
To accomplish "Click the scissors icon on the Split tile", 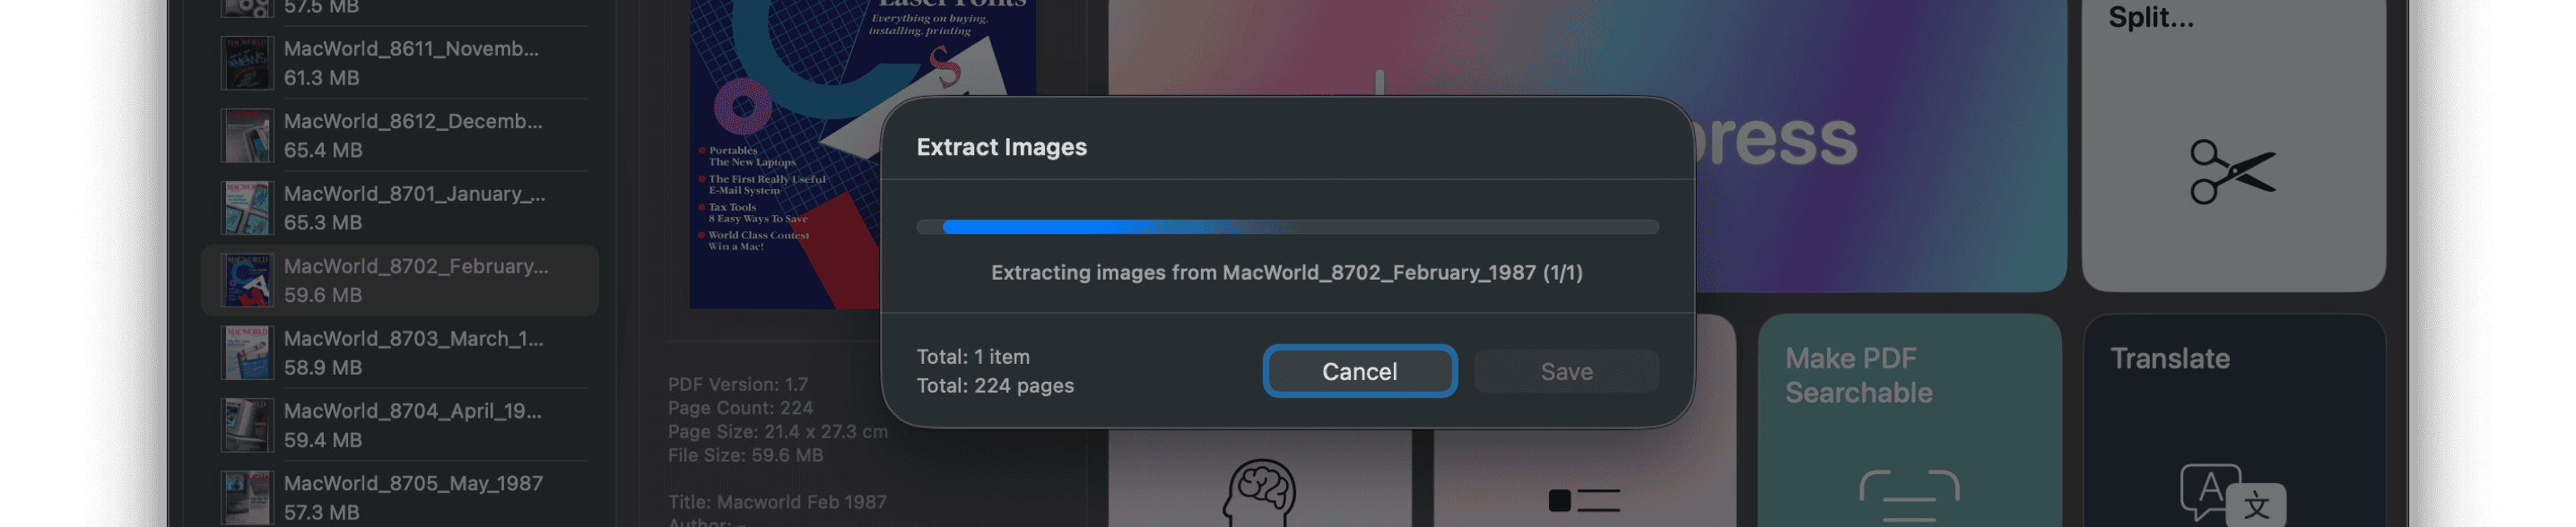I will (x=2231, y=172).
